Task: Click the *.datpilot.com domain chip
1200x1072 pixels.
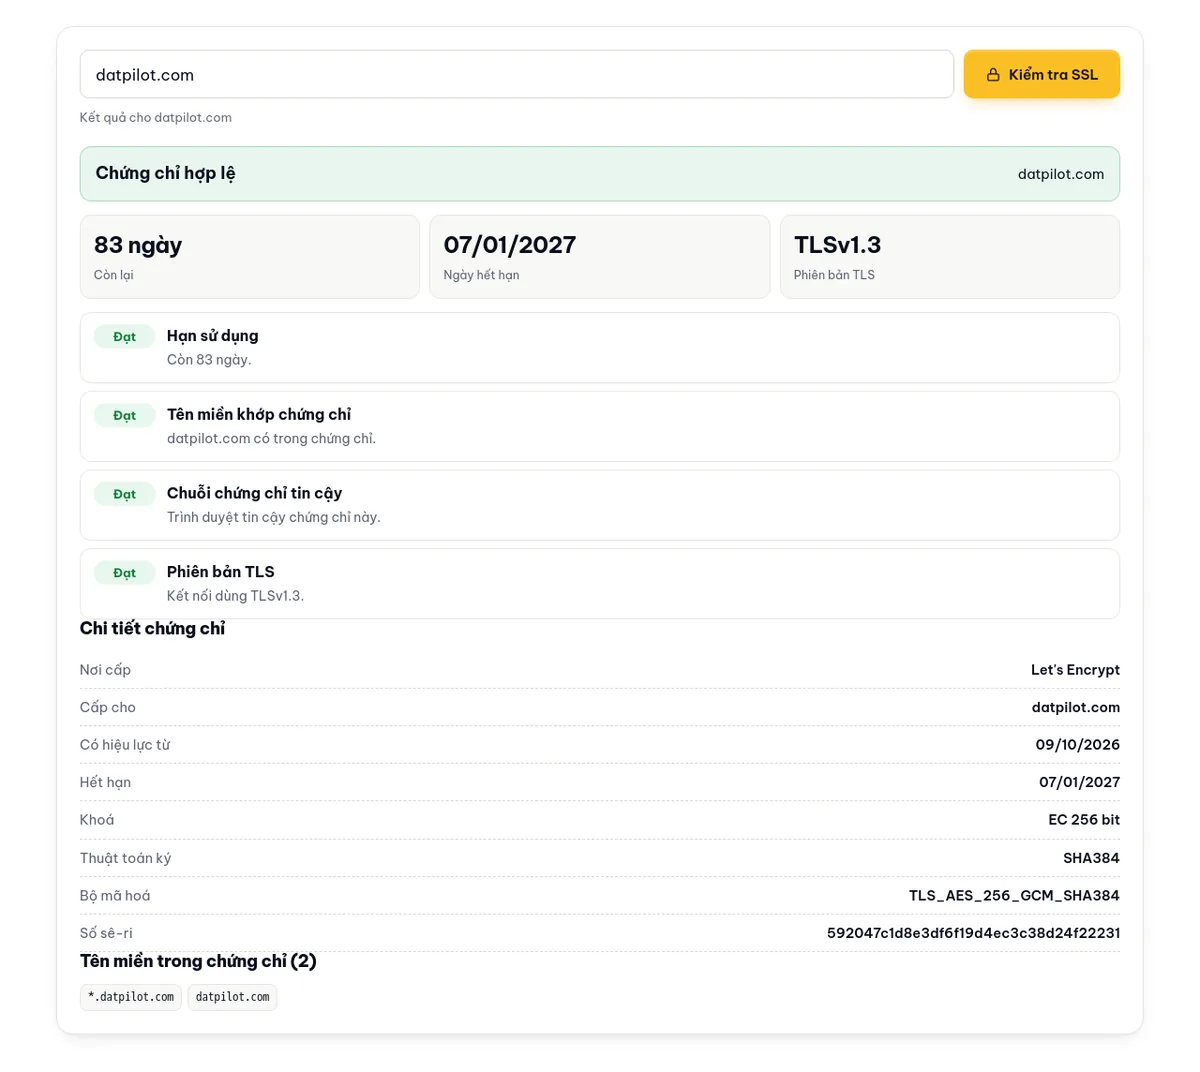Action: pyautogui.click(x=131, y=997)
